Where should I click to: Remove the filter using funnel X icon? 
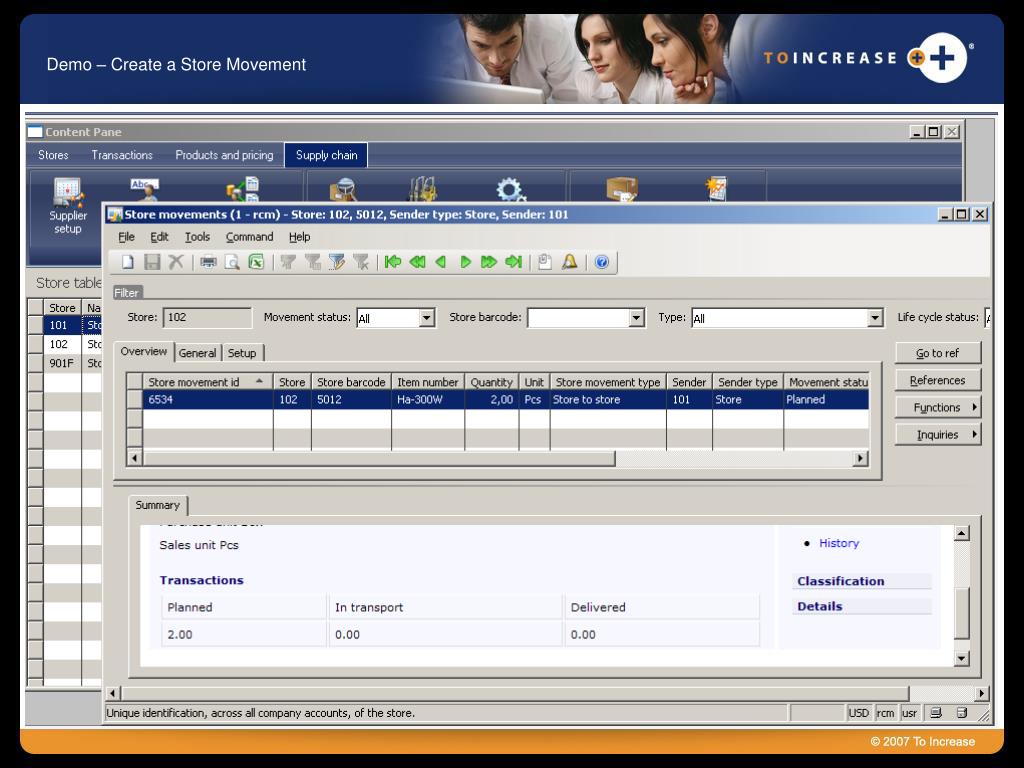coord(361,262)
